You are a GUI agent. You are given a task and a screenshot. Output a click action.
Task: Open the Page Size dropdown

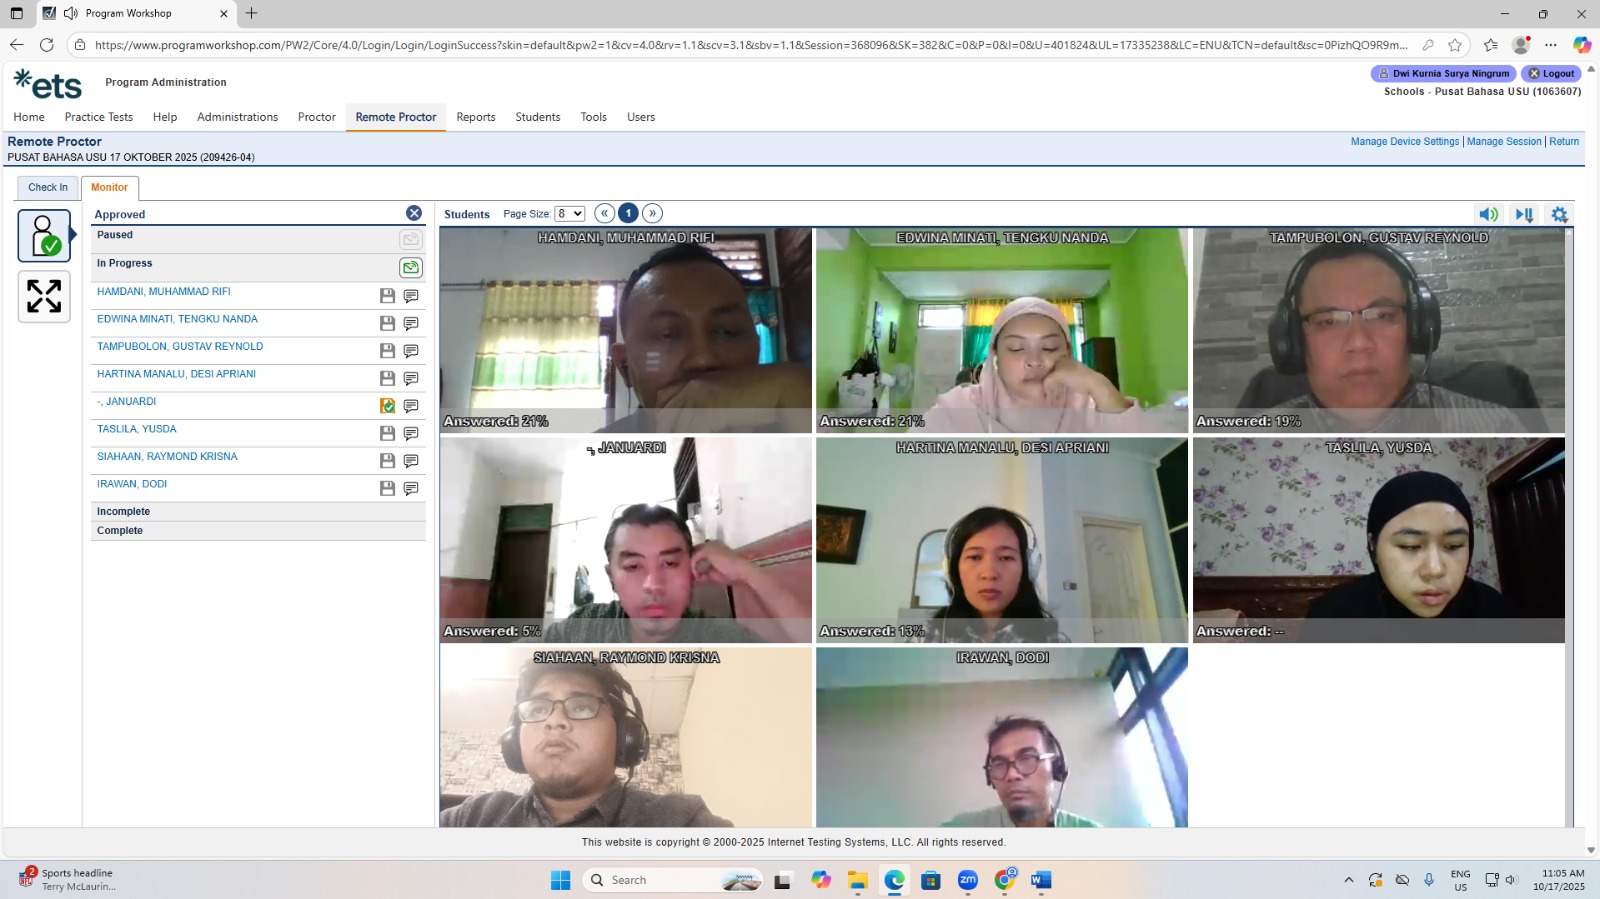point(570,214)
